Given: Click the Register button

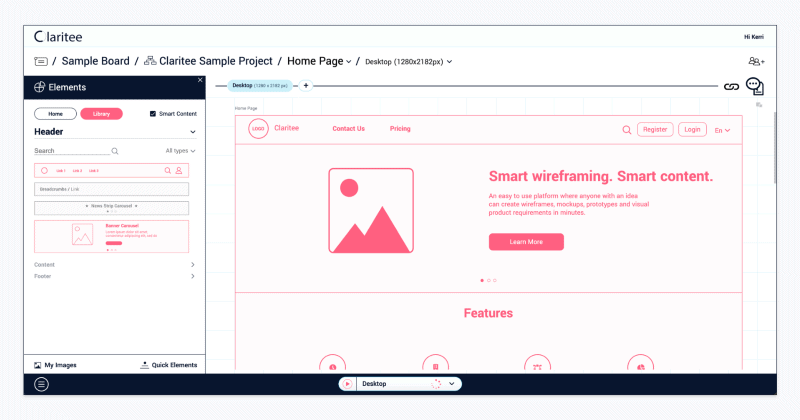Looking at the screenshot, I should pos(655,130).
